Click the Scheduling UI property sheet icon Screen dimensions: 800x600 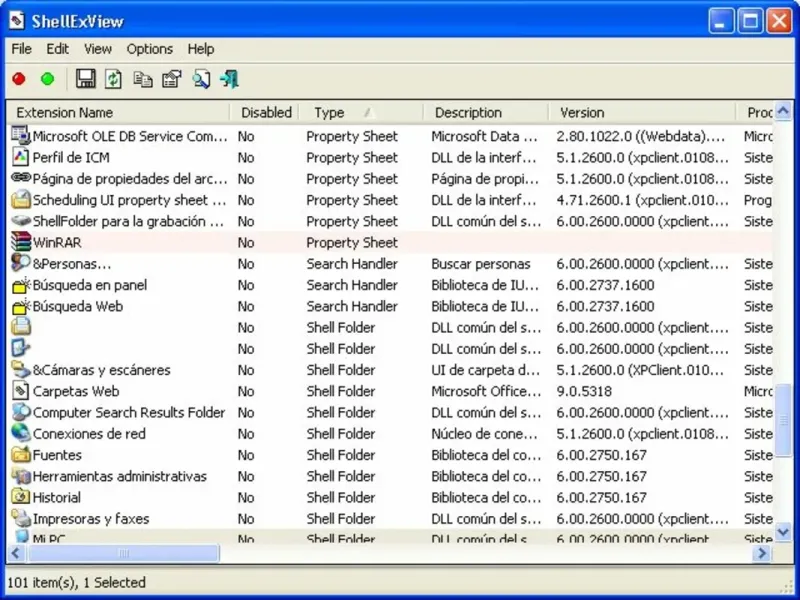point(21,199)
